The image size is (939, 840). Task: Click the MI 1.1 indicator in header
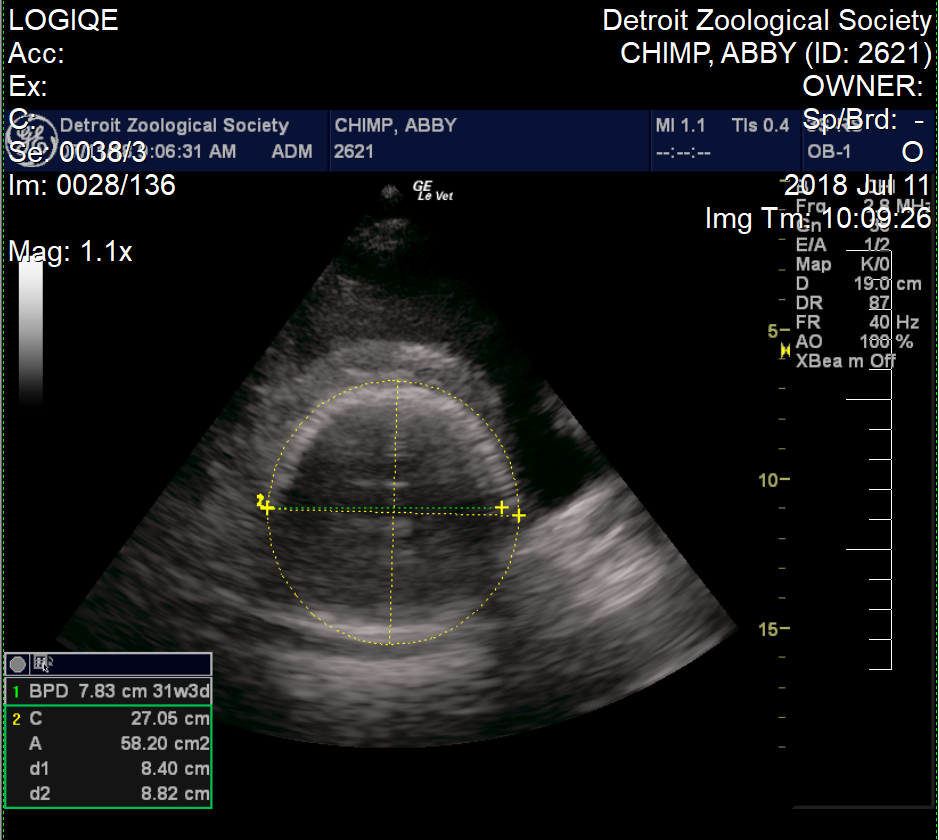pos(680,125)
